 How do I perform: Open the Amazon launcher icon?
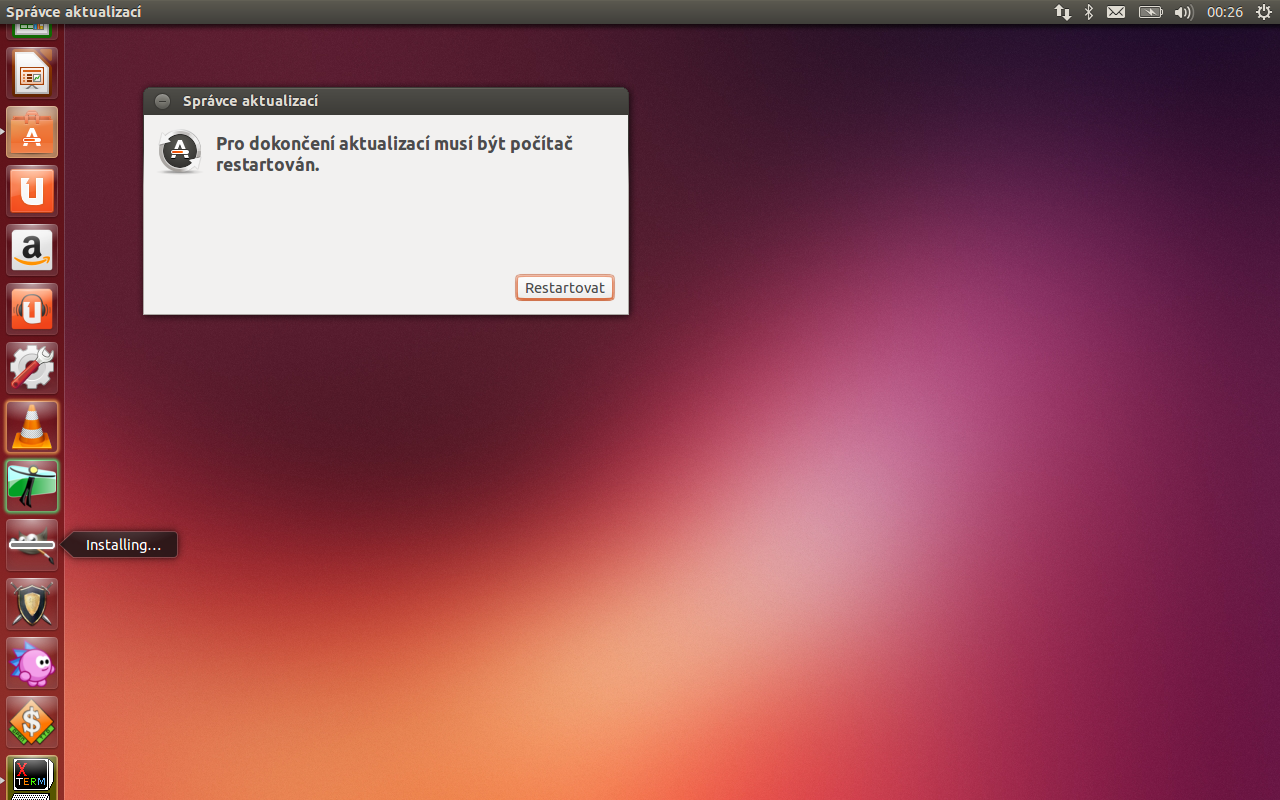[32, 250]
